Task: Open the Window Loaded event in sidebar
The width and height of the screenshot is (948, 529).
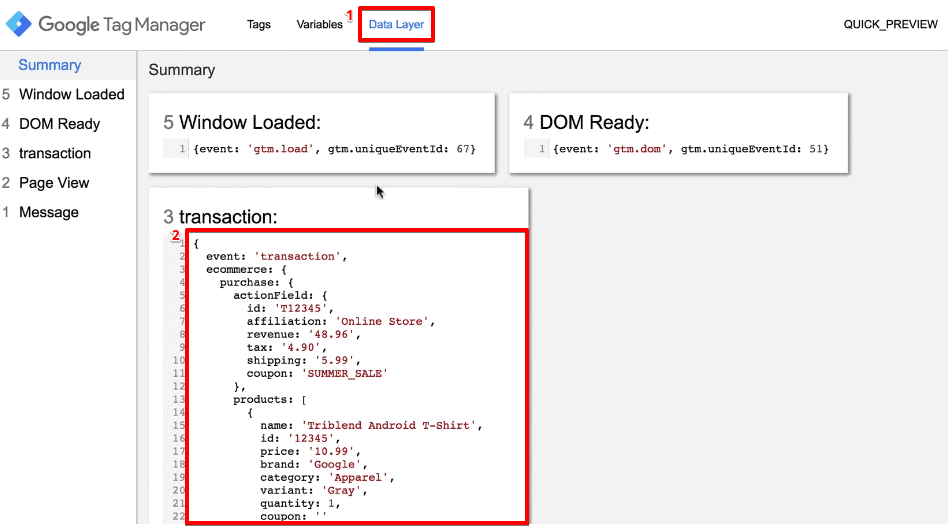Action: (71, 94)
